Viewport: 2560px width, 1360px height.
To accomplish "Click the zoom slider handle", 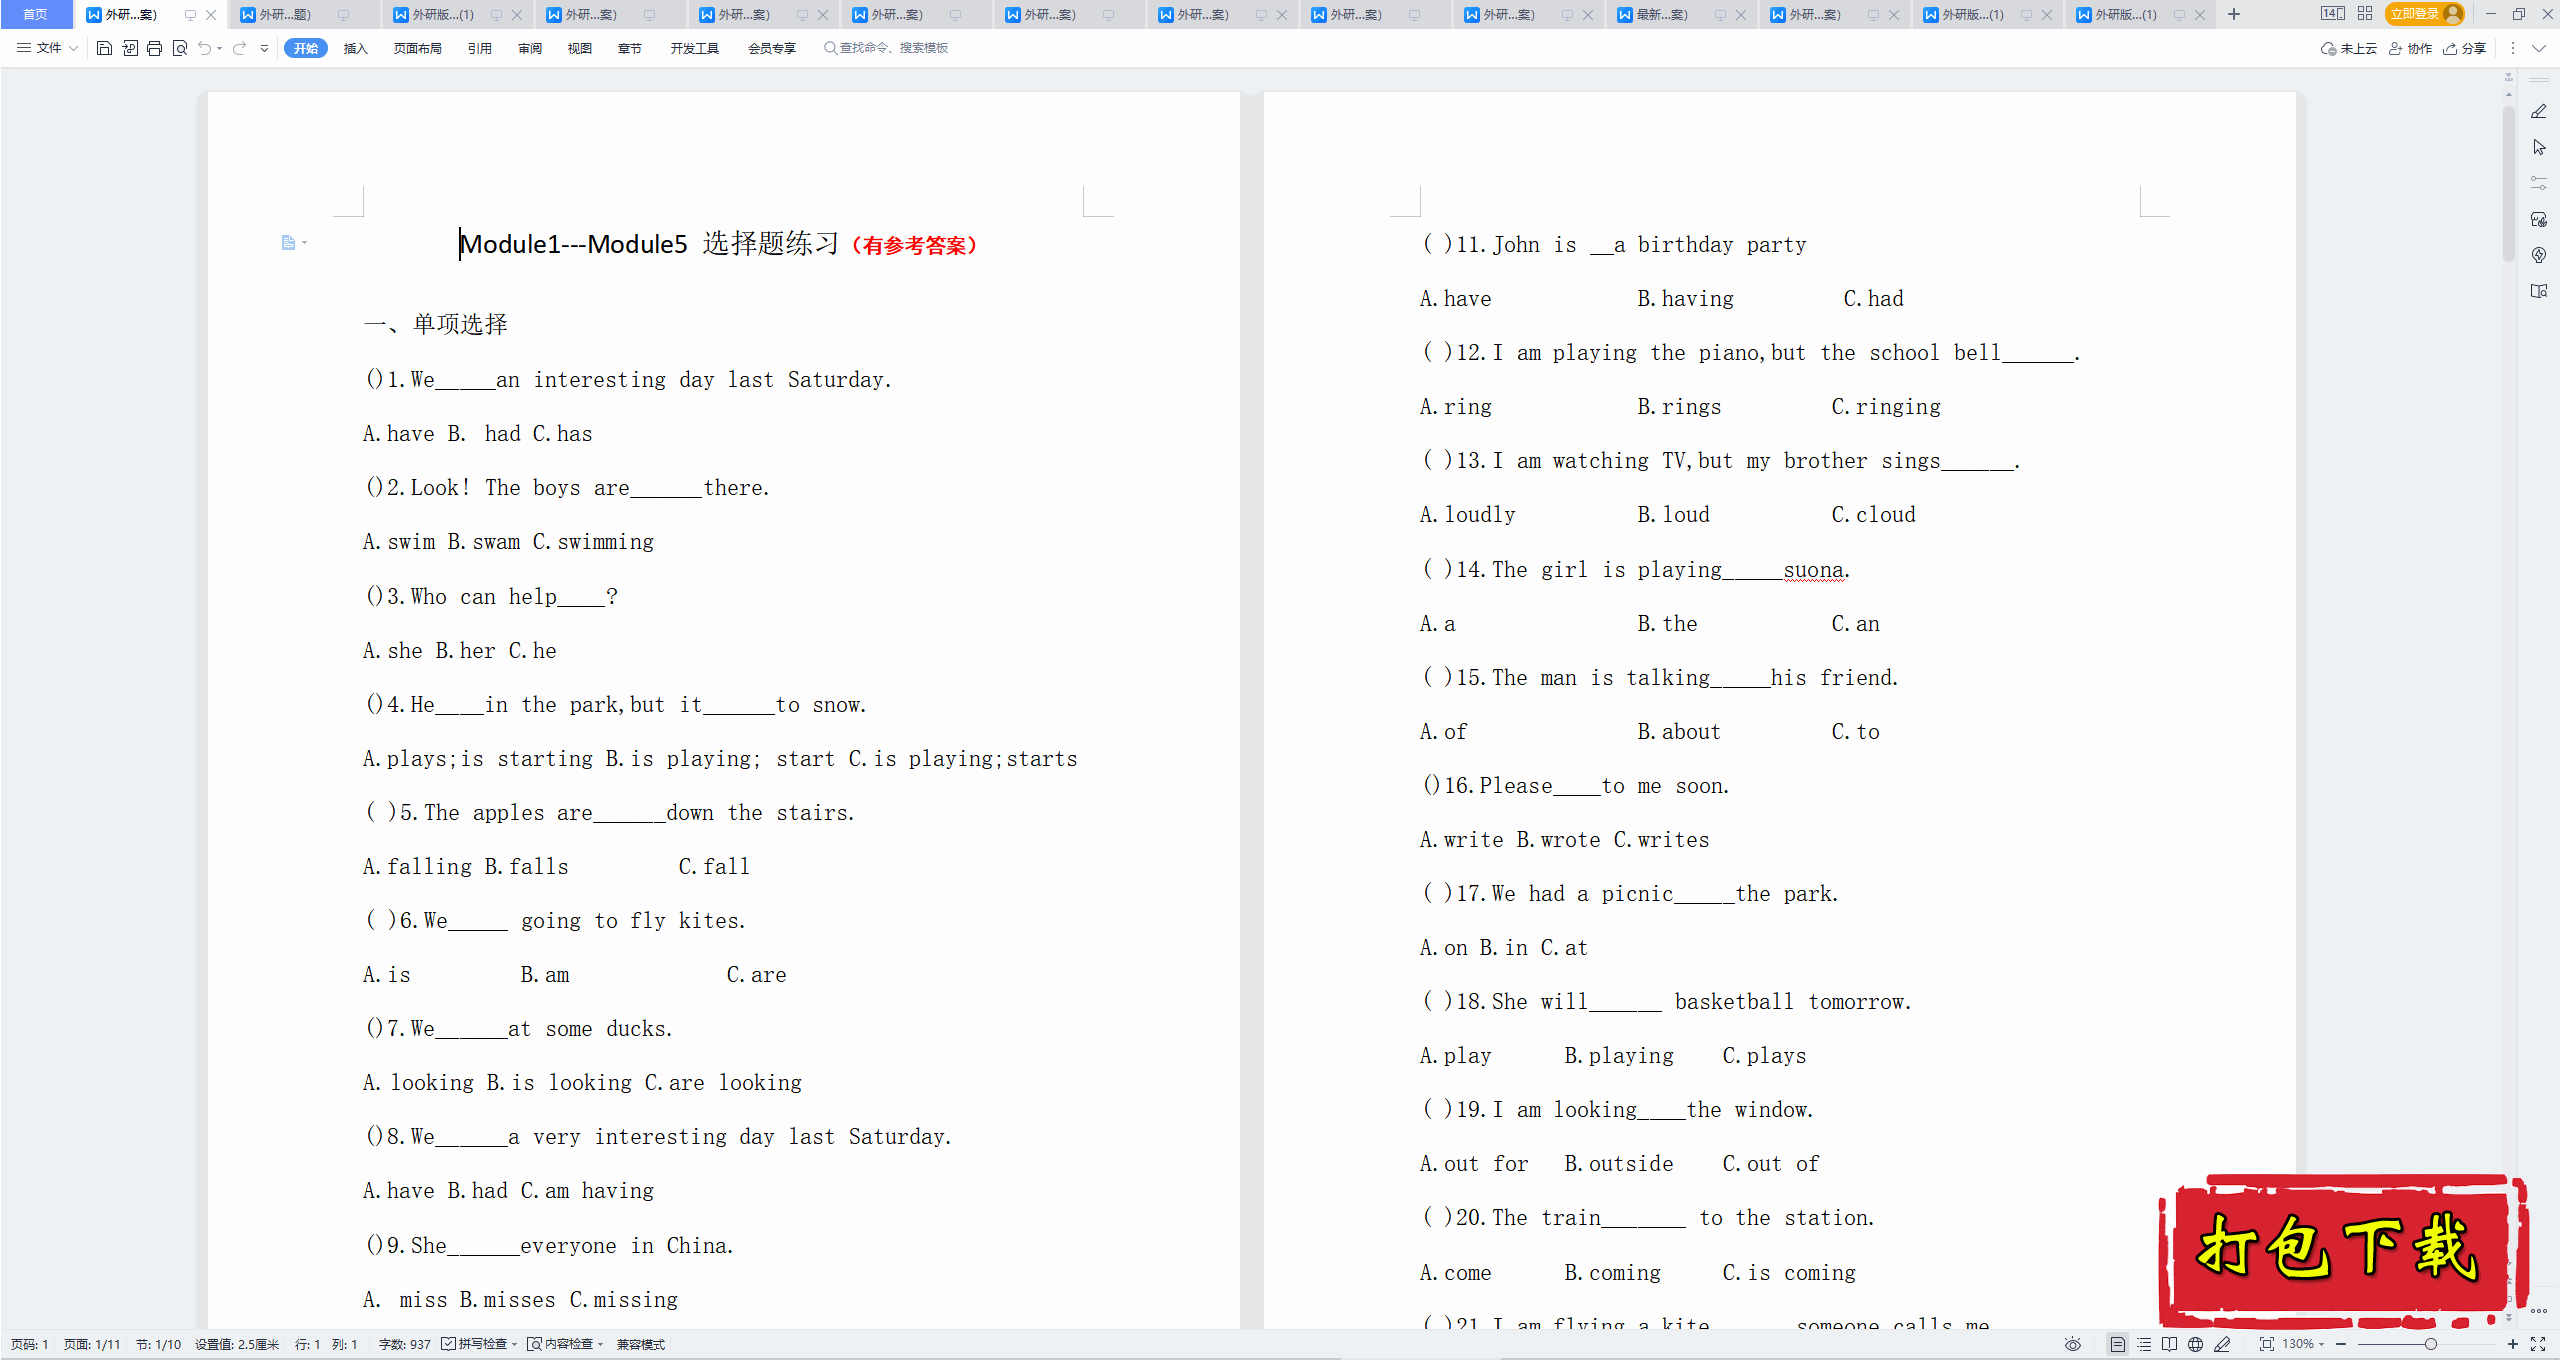I will coord(2430,1344).
